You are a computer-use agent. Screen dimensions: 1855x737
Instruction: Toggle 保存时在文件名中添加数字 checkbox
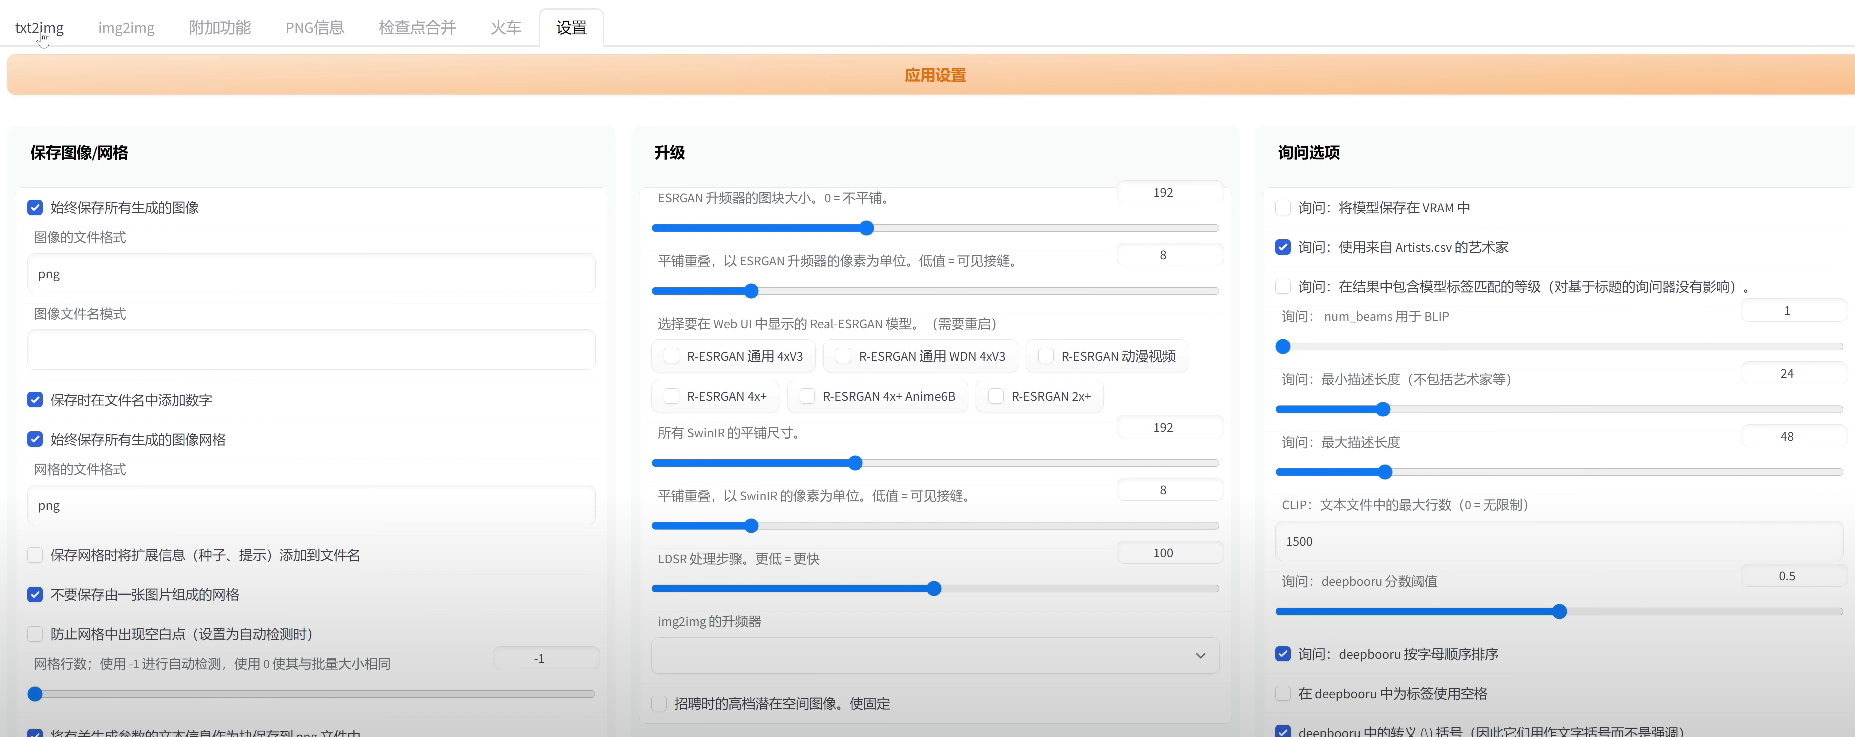tap(35, 400)
